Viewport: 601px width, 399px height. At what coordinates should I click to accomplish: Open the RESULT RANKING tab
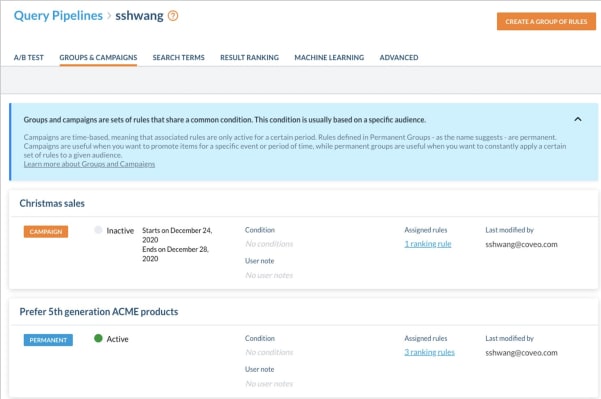click(x=250, y=57)
